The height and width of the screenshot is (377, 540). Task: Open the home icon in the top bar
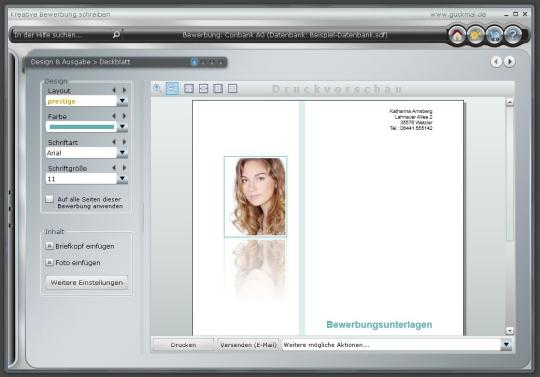pos(457,35)
